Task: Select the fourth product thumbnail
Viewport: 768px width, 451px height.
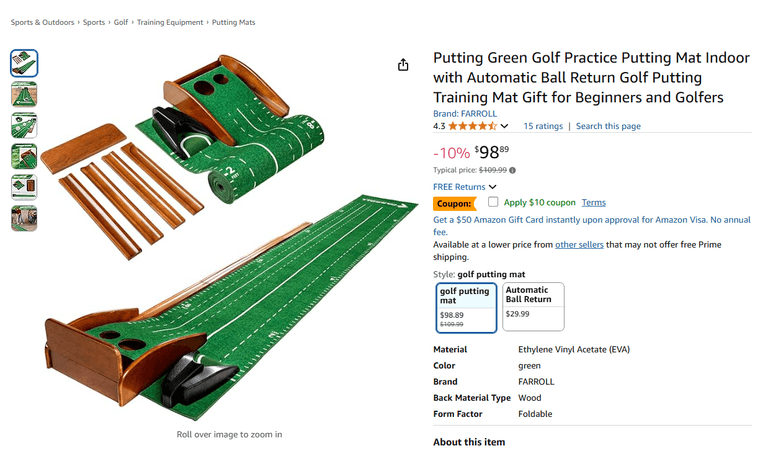Action: [24, 156]
